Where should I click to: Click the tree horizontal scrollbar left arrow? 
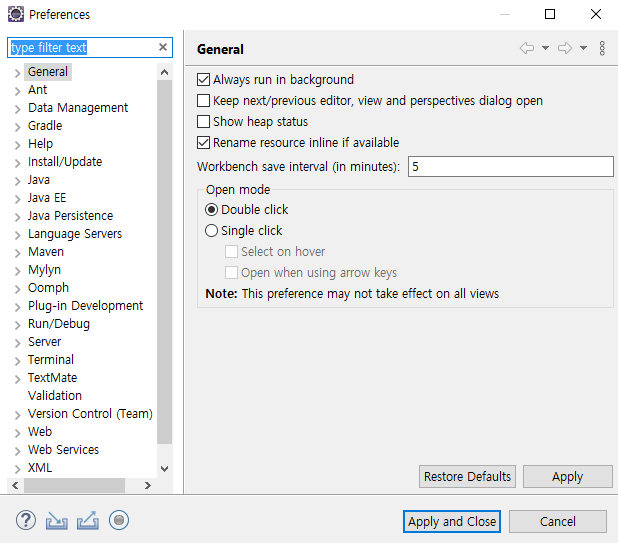(x=15, y=485)
